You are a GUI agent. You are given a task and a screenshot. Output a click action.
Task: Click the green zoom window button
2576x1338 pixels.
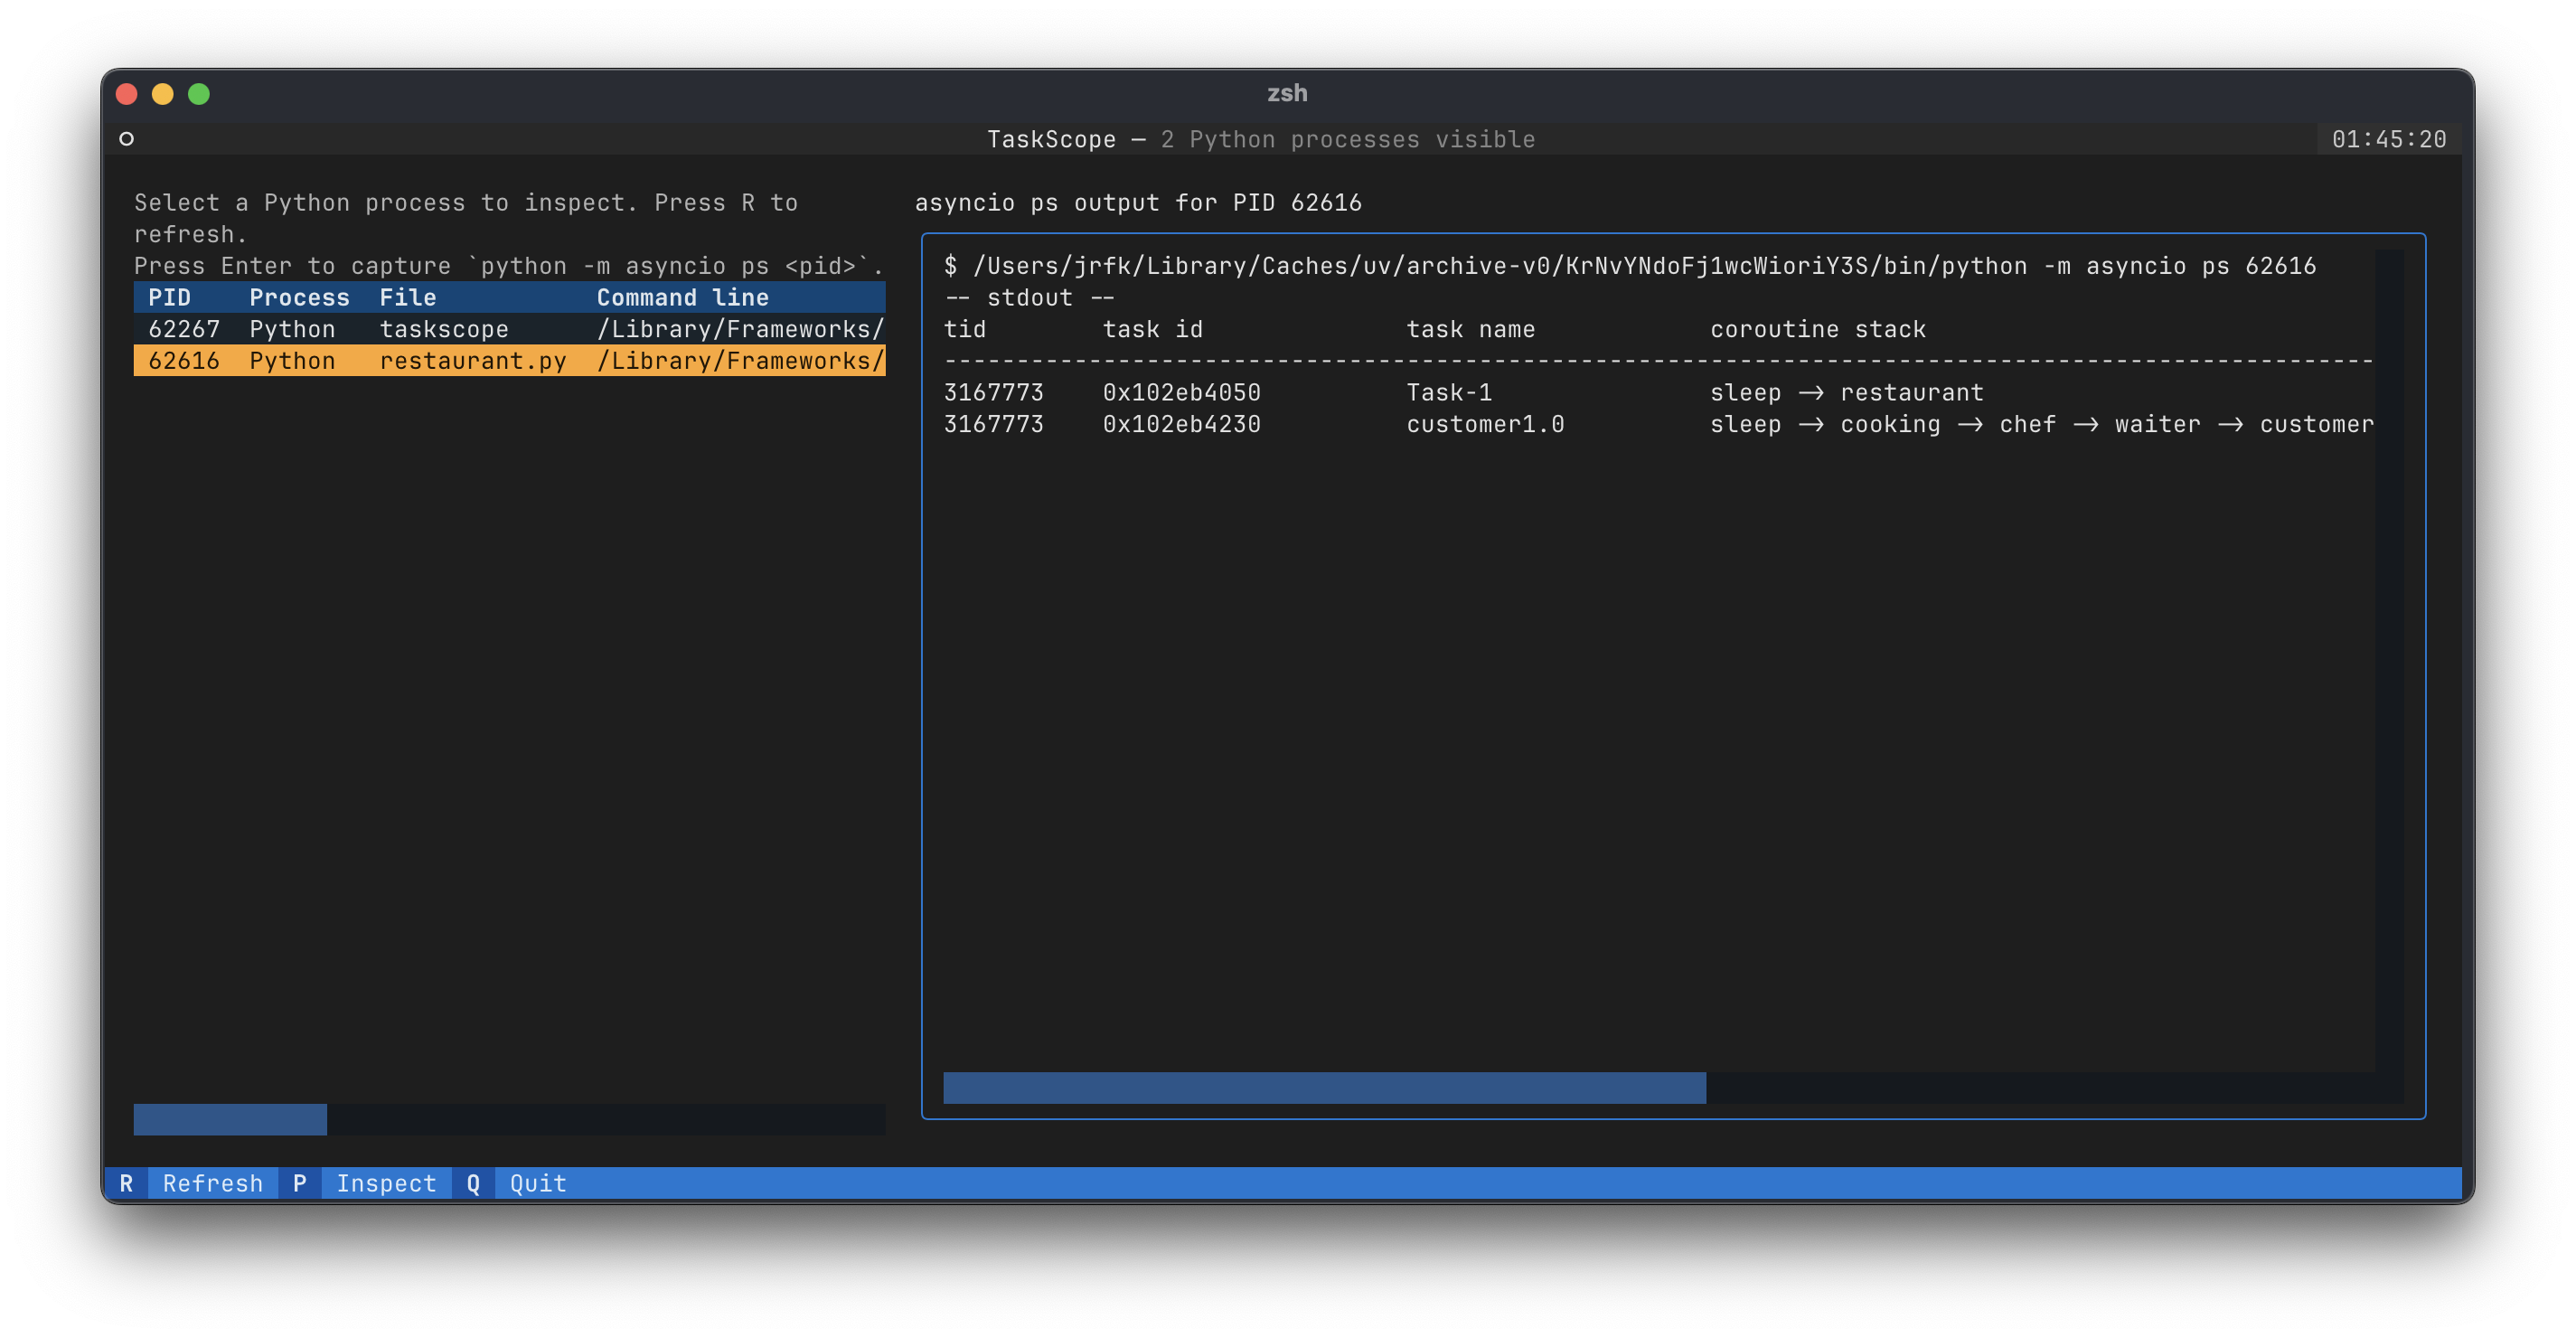click(199, 94)
